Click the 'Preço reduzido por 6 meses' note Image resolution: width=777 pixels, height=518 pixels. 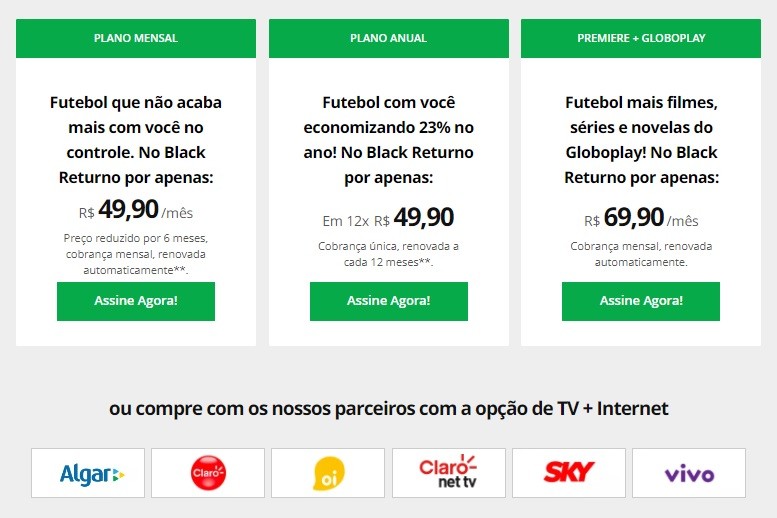[136, 254]
